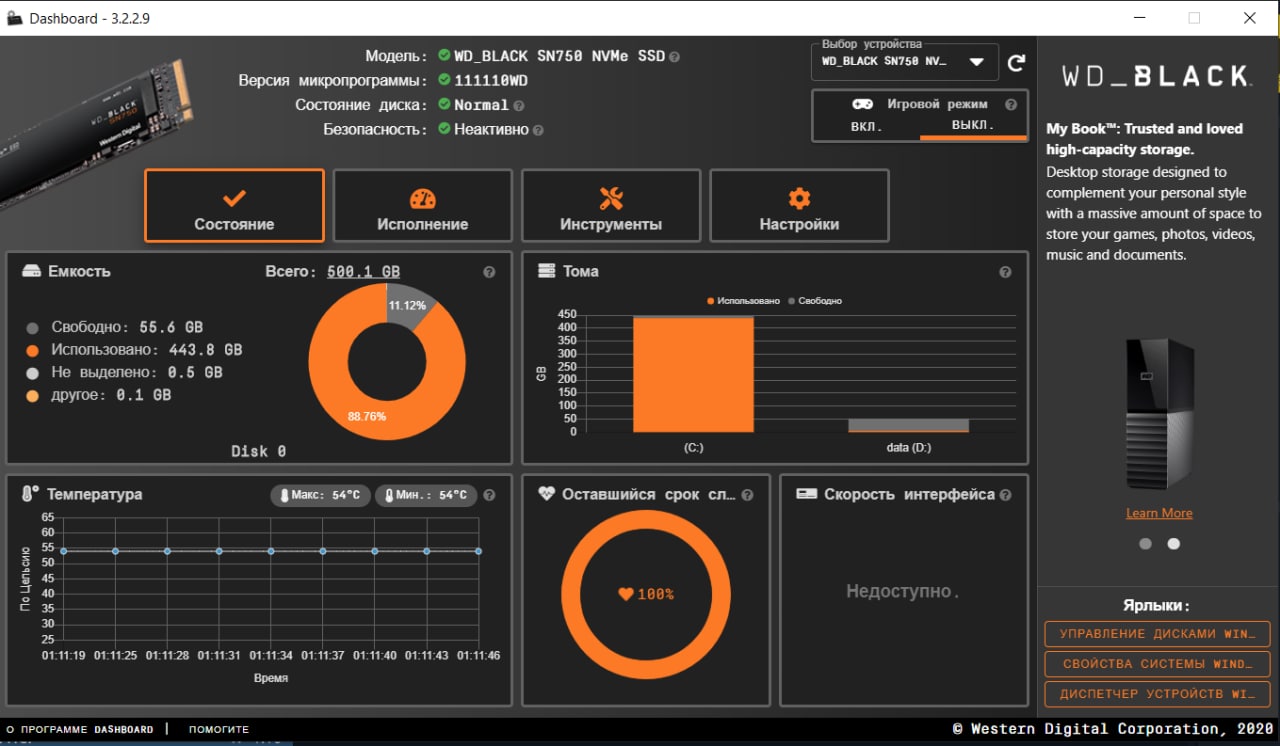Click help icon next to Неактивно security status
The image size is (1280, 746).
[x=538, y=130]
